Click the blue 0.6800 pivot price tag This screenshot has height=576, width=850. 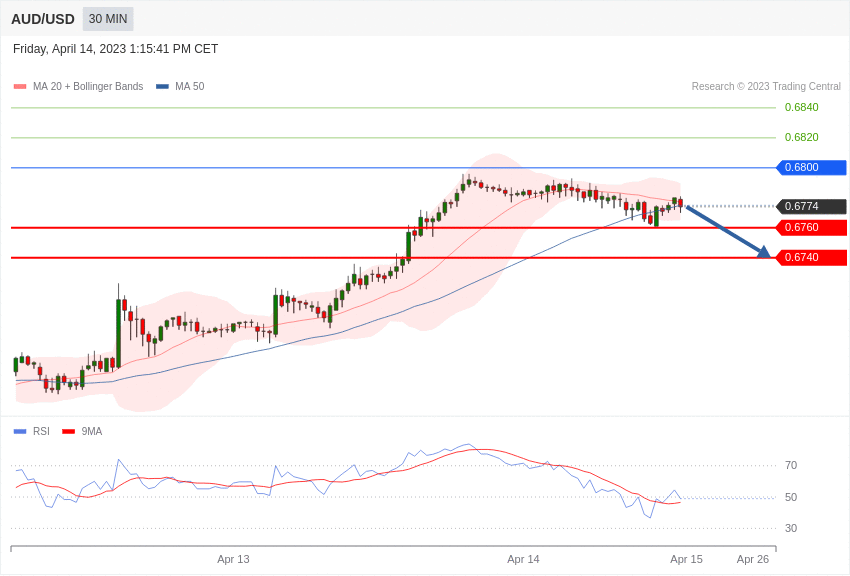(811, 167)
